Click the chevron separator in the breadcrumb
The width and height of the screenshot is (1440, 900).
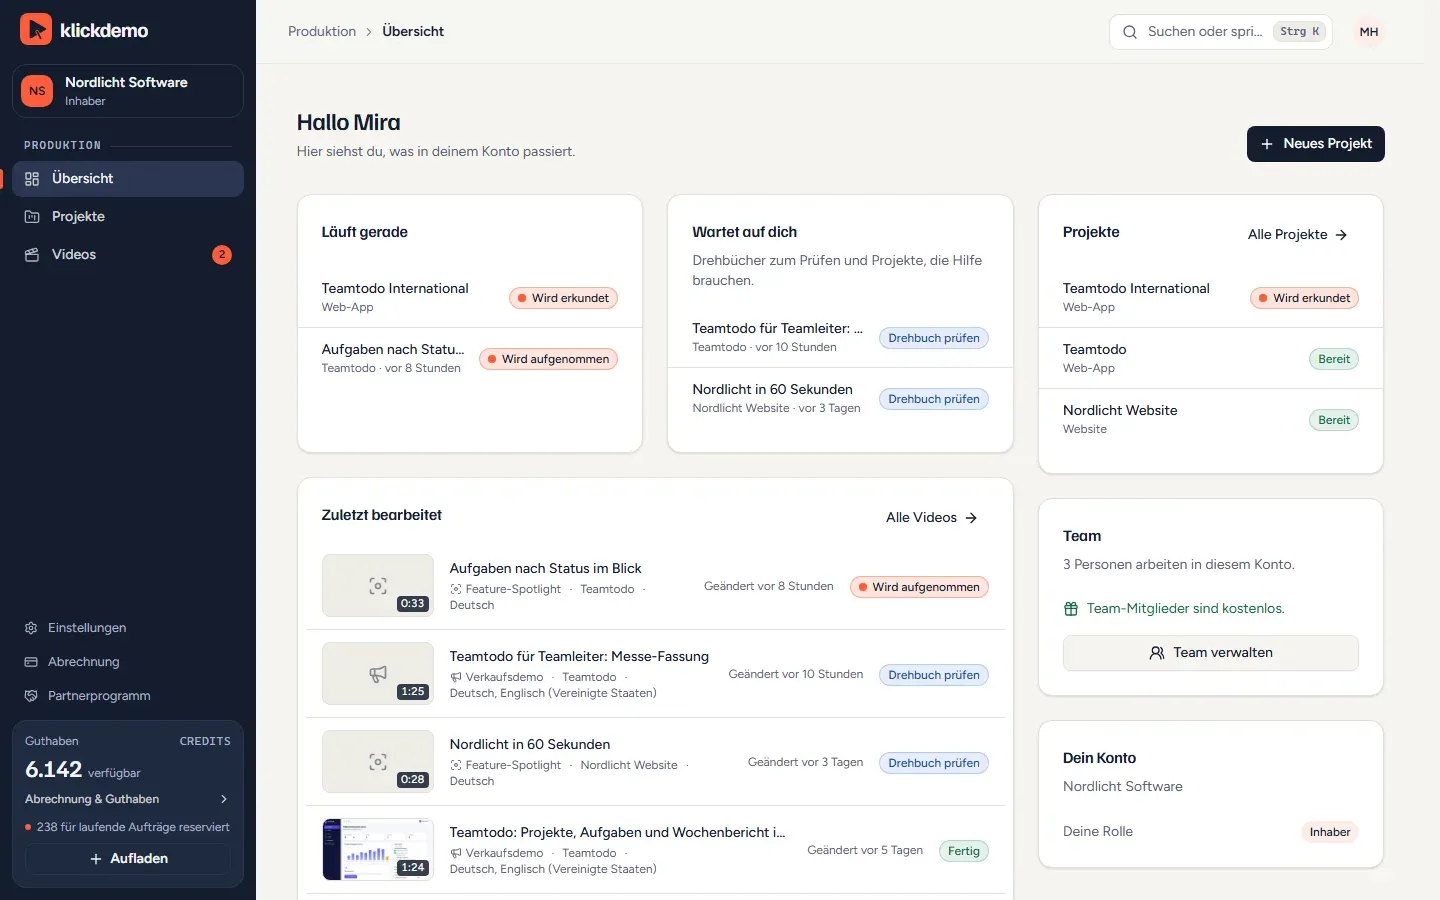[x=369, y=32]
